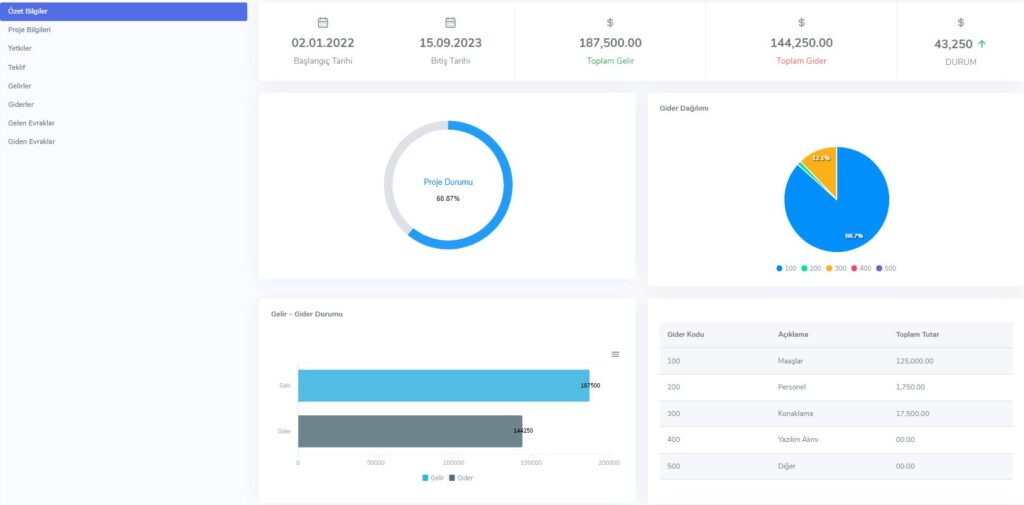This screenshot has width=1024, height=505.
Task: Toggle the Gelir series in bar chart legend
Action: coord(432,478)
